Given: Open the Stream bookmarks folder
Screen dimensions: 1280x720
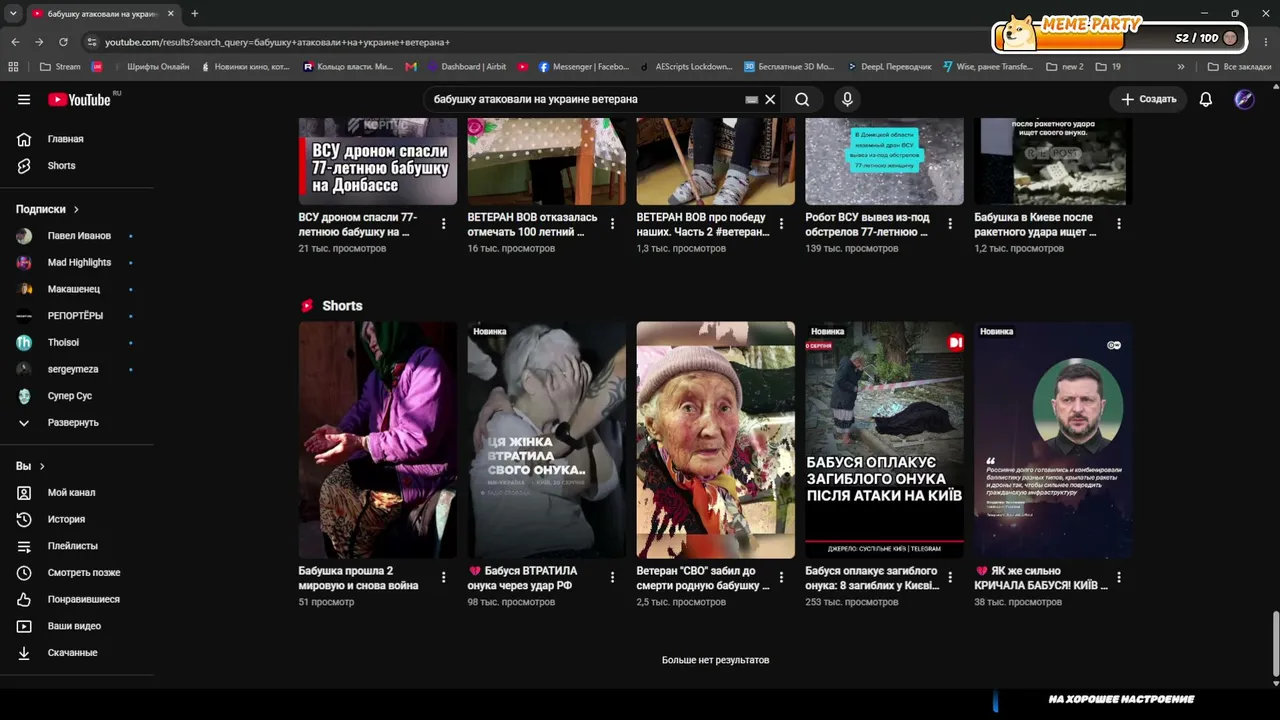Looking at the screenshot, I should click(60, 67).
